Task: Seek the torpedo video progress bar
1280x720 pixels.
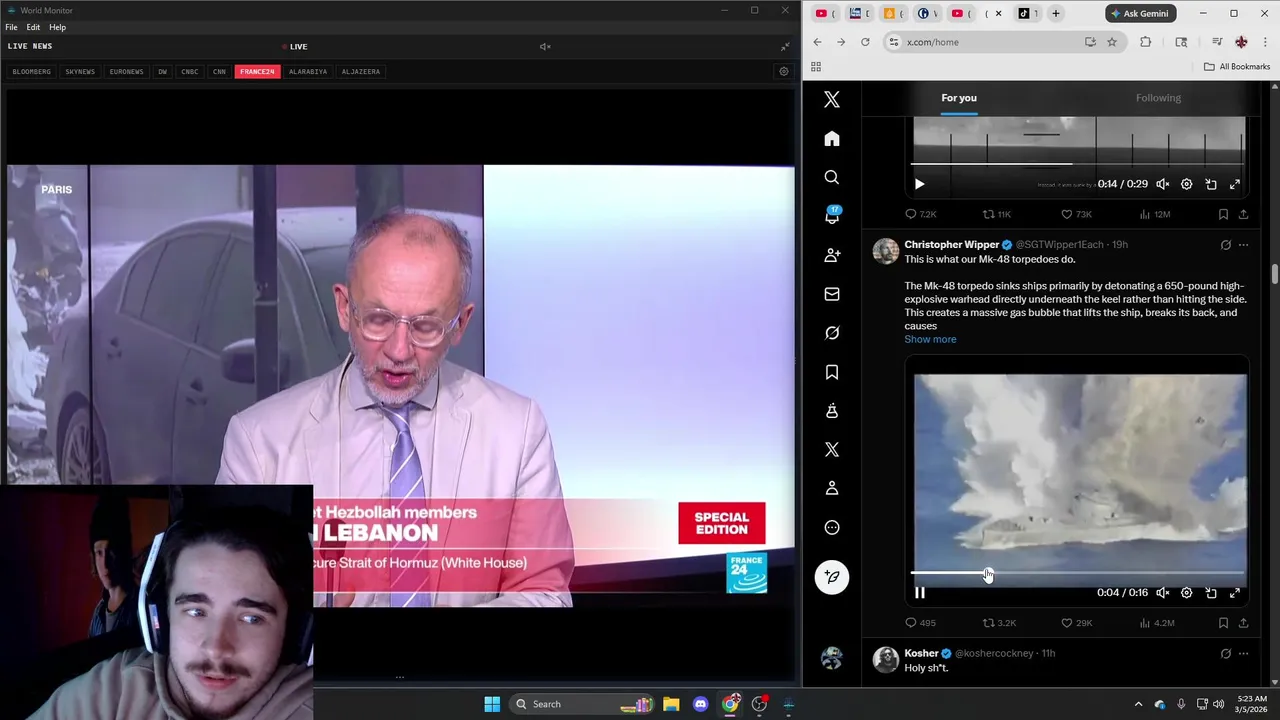Action: (1078, 574)
